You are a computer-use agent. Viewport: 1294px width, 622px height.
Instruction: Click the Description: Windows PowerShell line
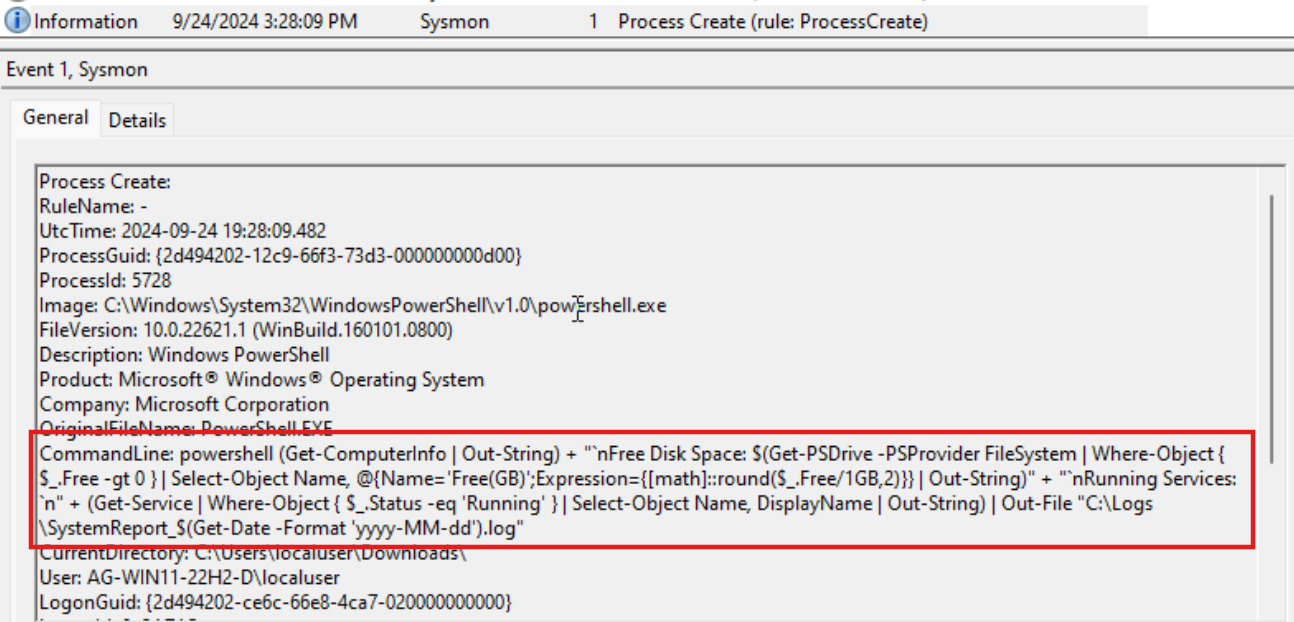click(184, 355)
